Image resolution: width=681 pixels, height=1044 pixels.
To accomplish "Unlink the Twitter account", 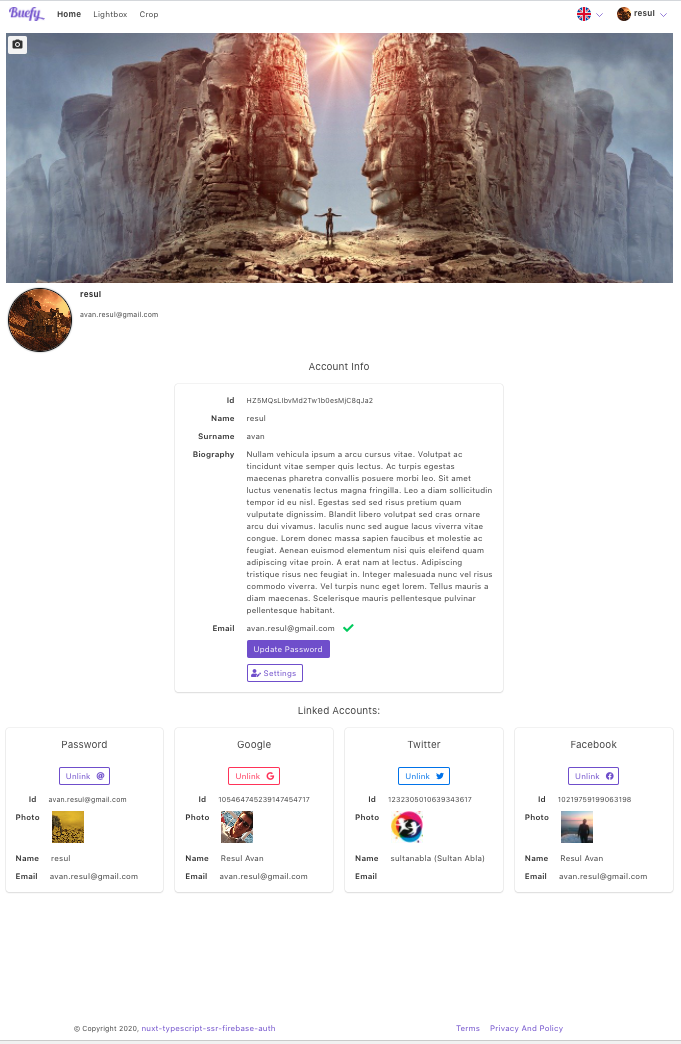I will pyautogui.click(x=424, y=776).
